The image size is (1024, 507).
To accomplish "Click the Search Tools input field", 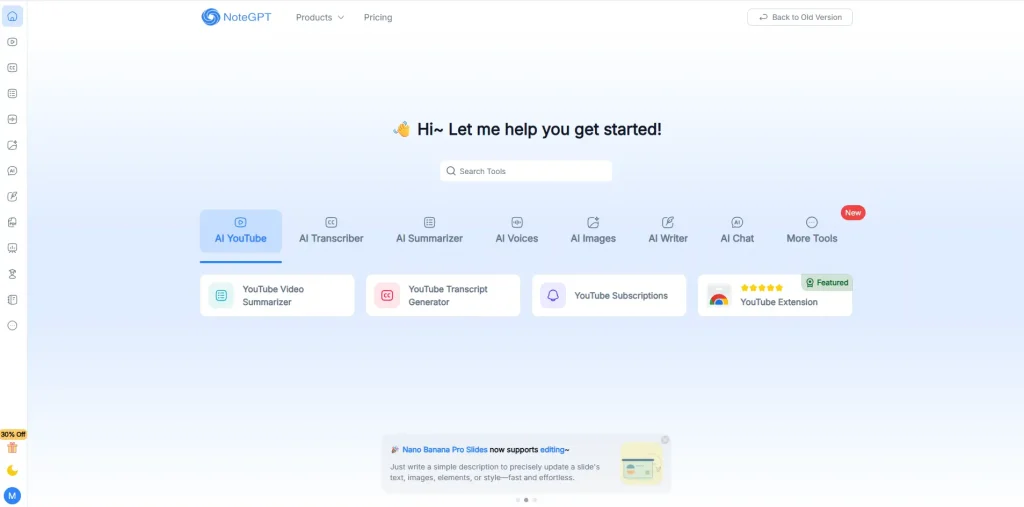I will 526,171.
